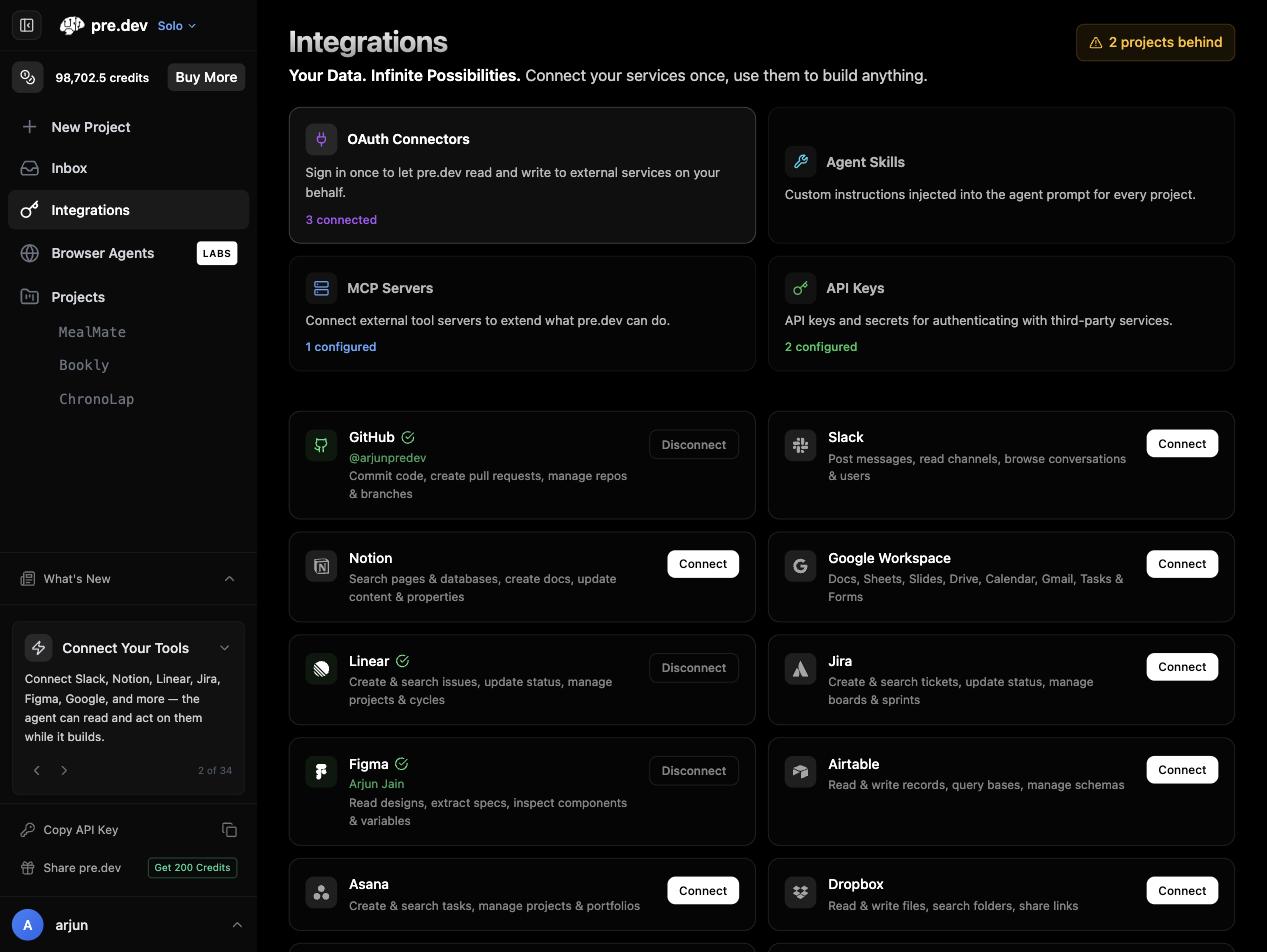Open the Solo plan dropdown
1267x952 pixels.
tap(177, 26)
